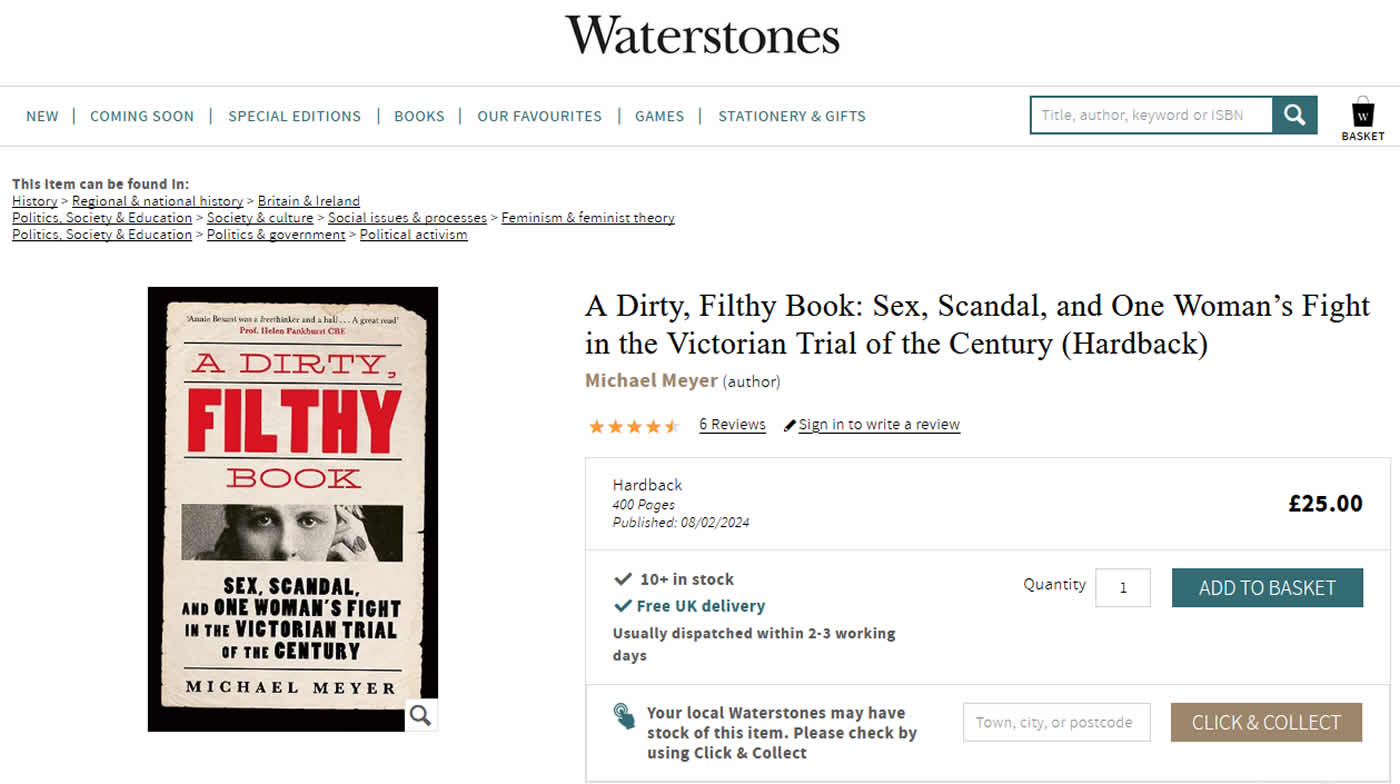The width and height of the screenshot is (1400, 784).
Task: Click the Click & Collect hand icon
Action: point(624,716)
